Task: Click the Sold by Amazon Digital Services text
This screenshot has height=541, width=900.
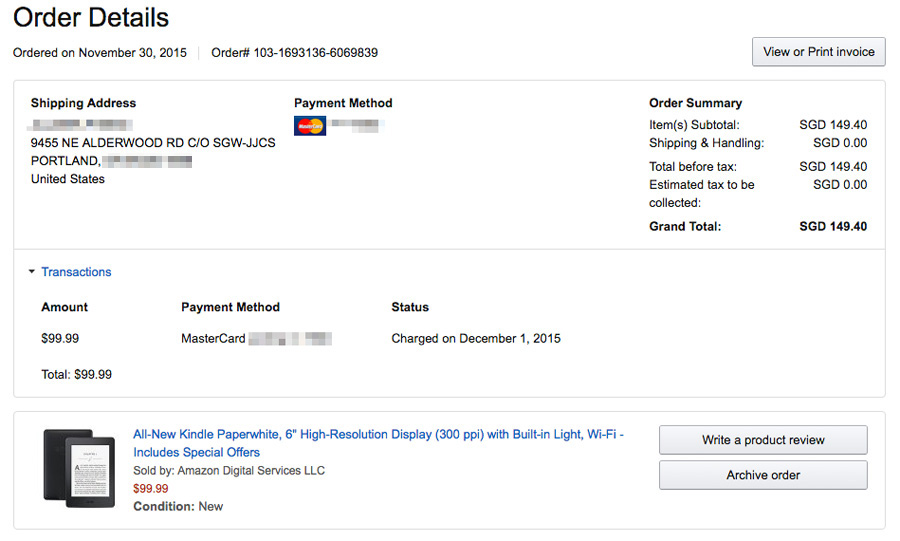Action: [x=229, y=470]
